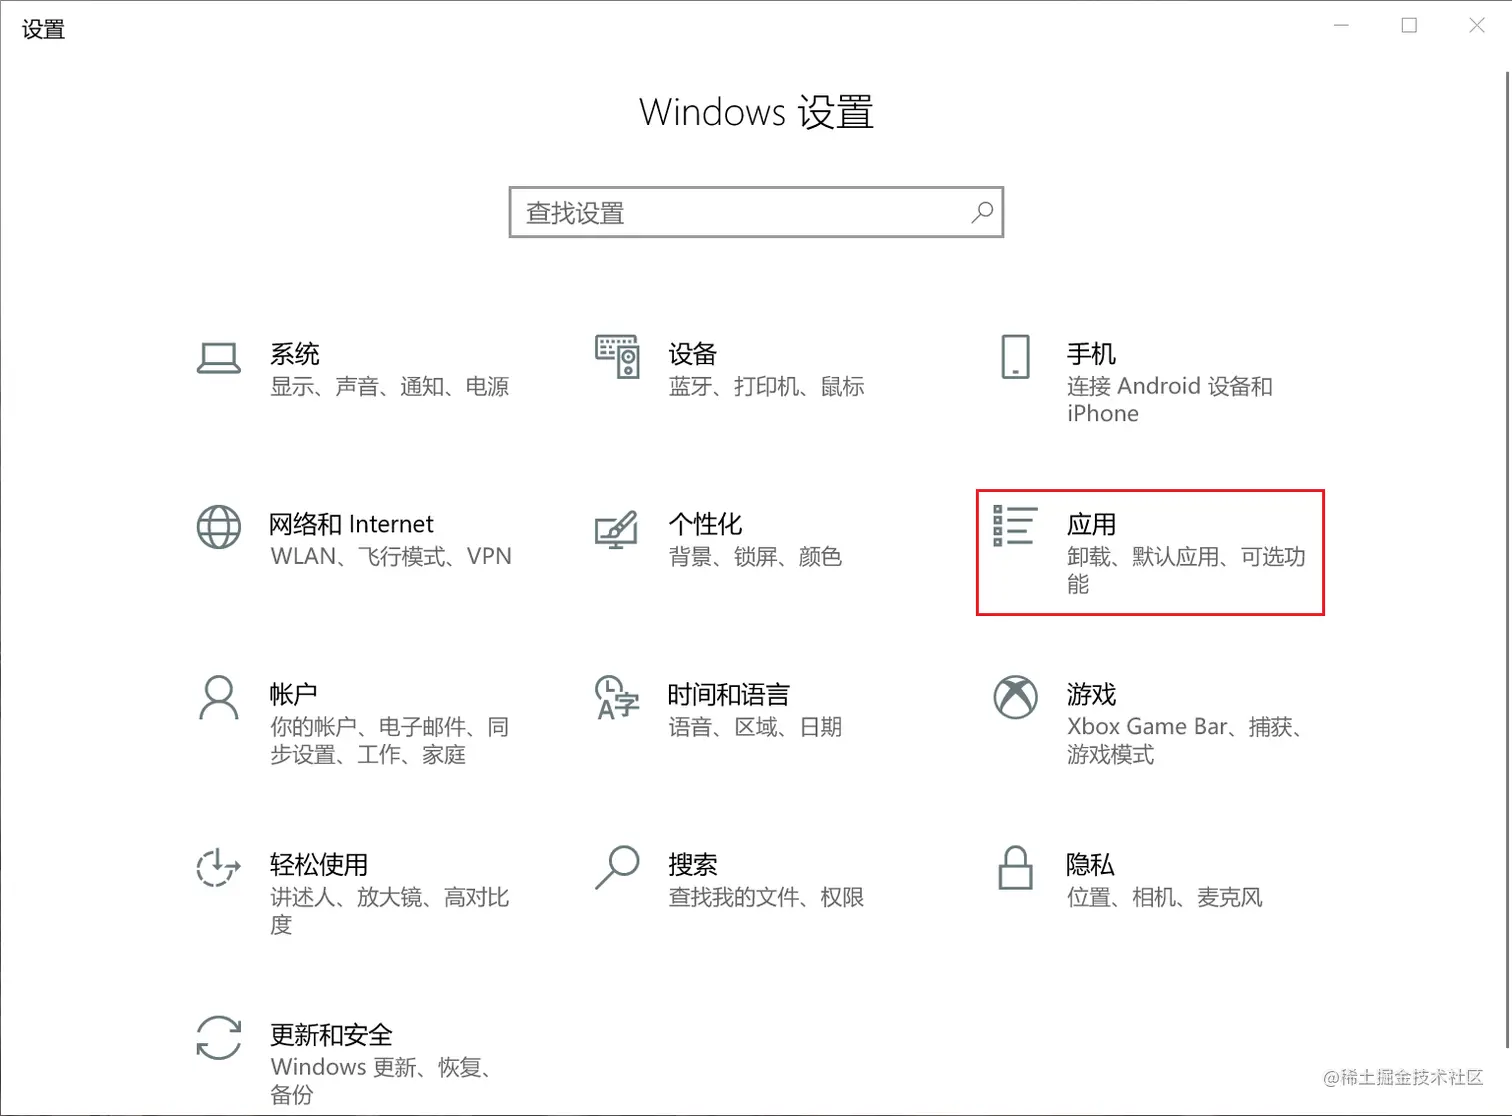Click the 设置 title bar label
1512x1116 pixels.
(x=42, y=29)
